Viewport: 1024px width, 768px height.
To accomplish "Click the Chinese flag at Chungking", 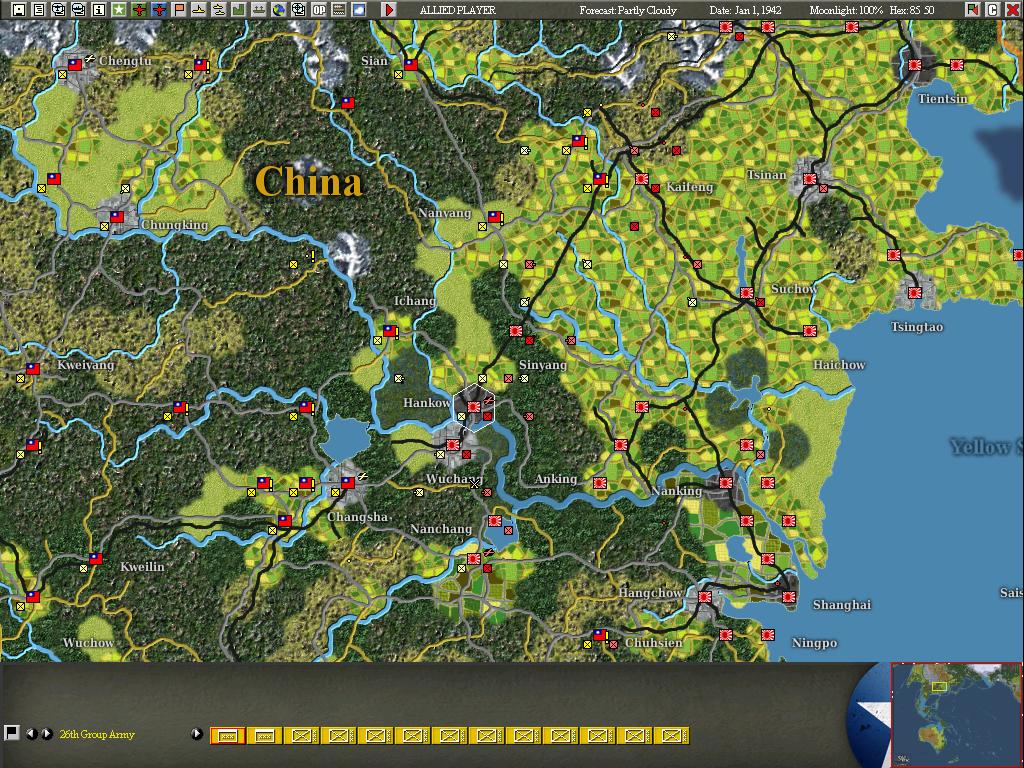I will 117,216.
